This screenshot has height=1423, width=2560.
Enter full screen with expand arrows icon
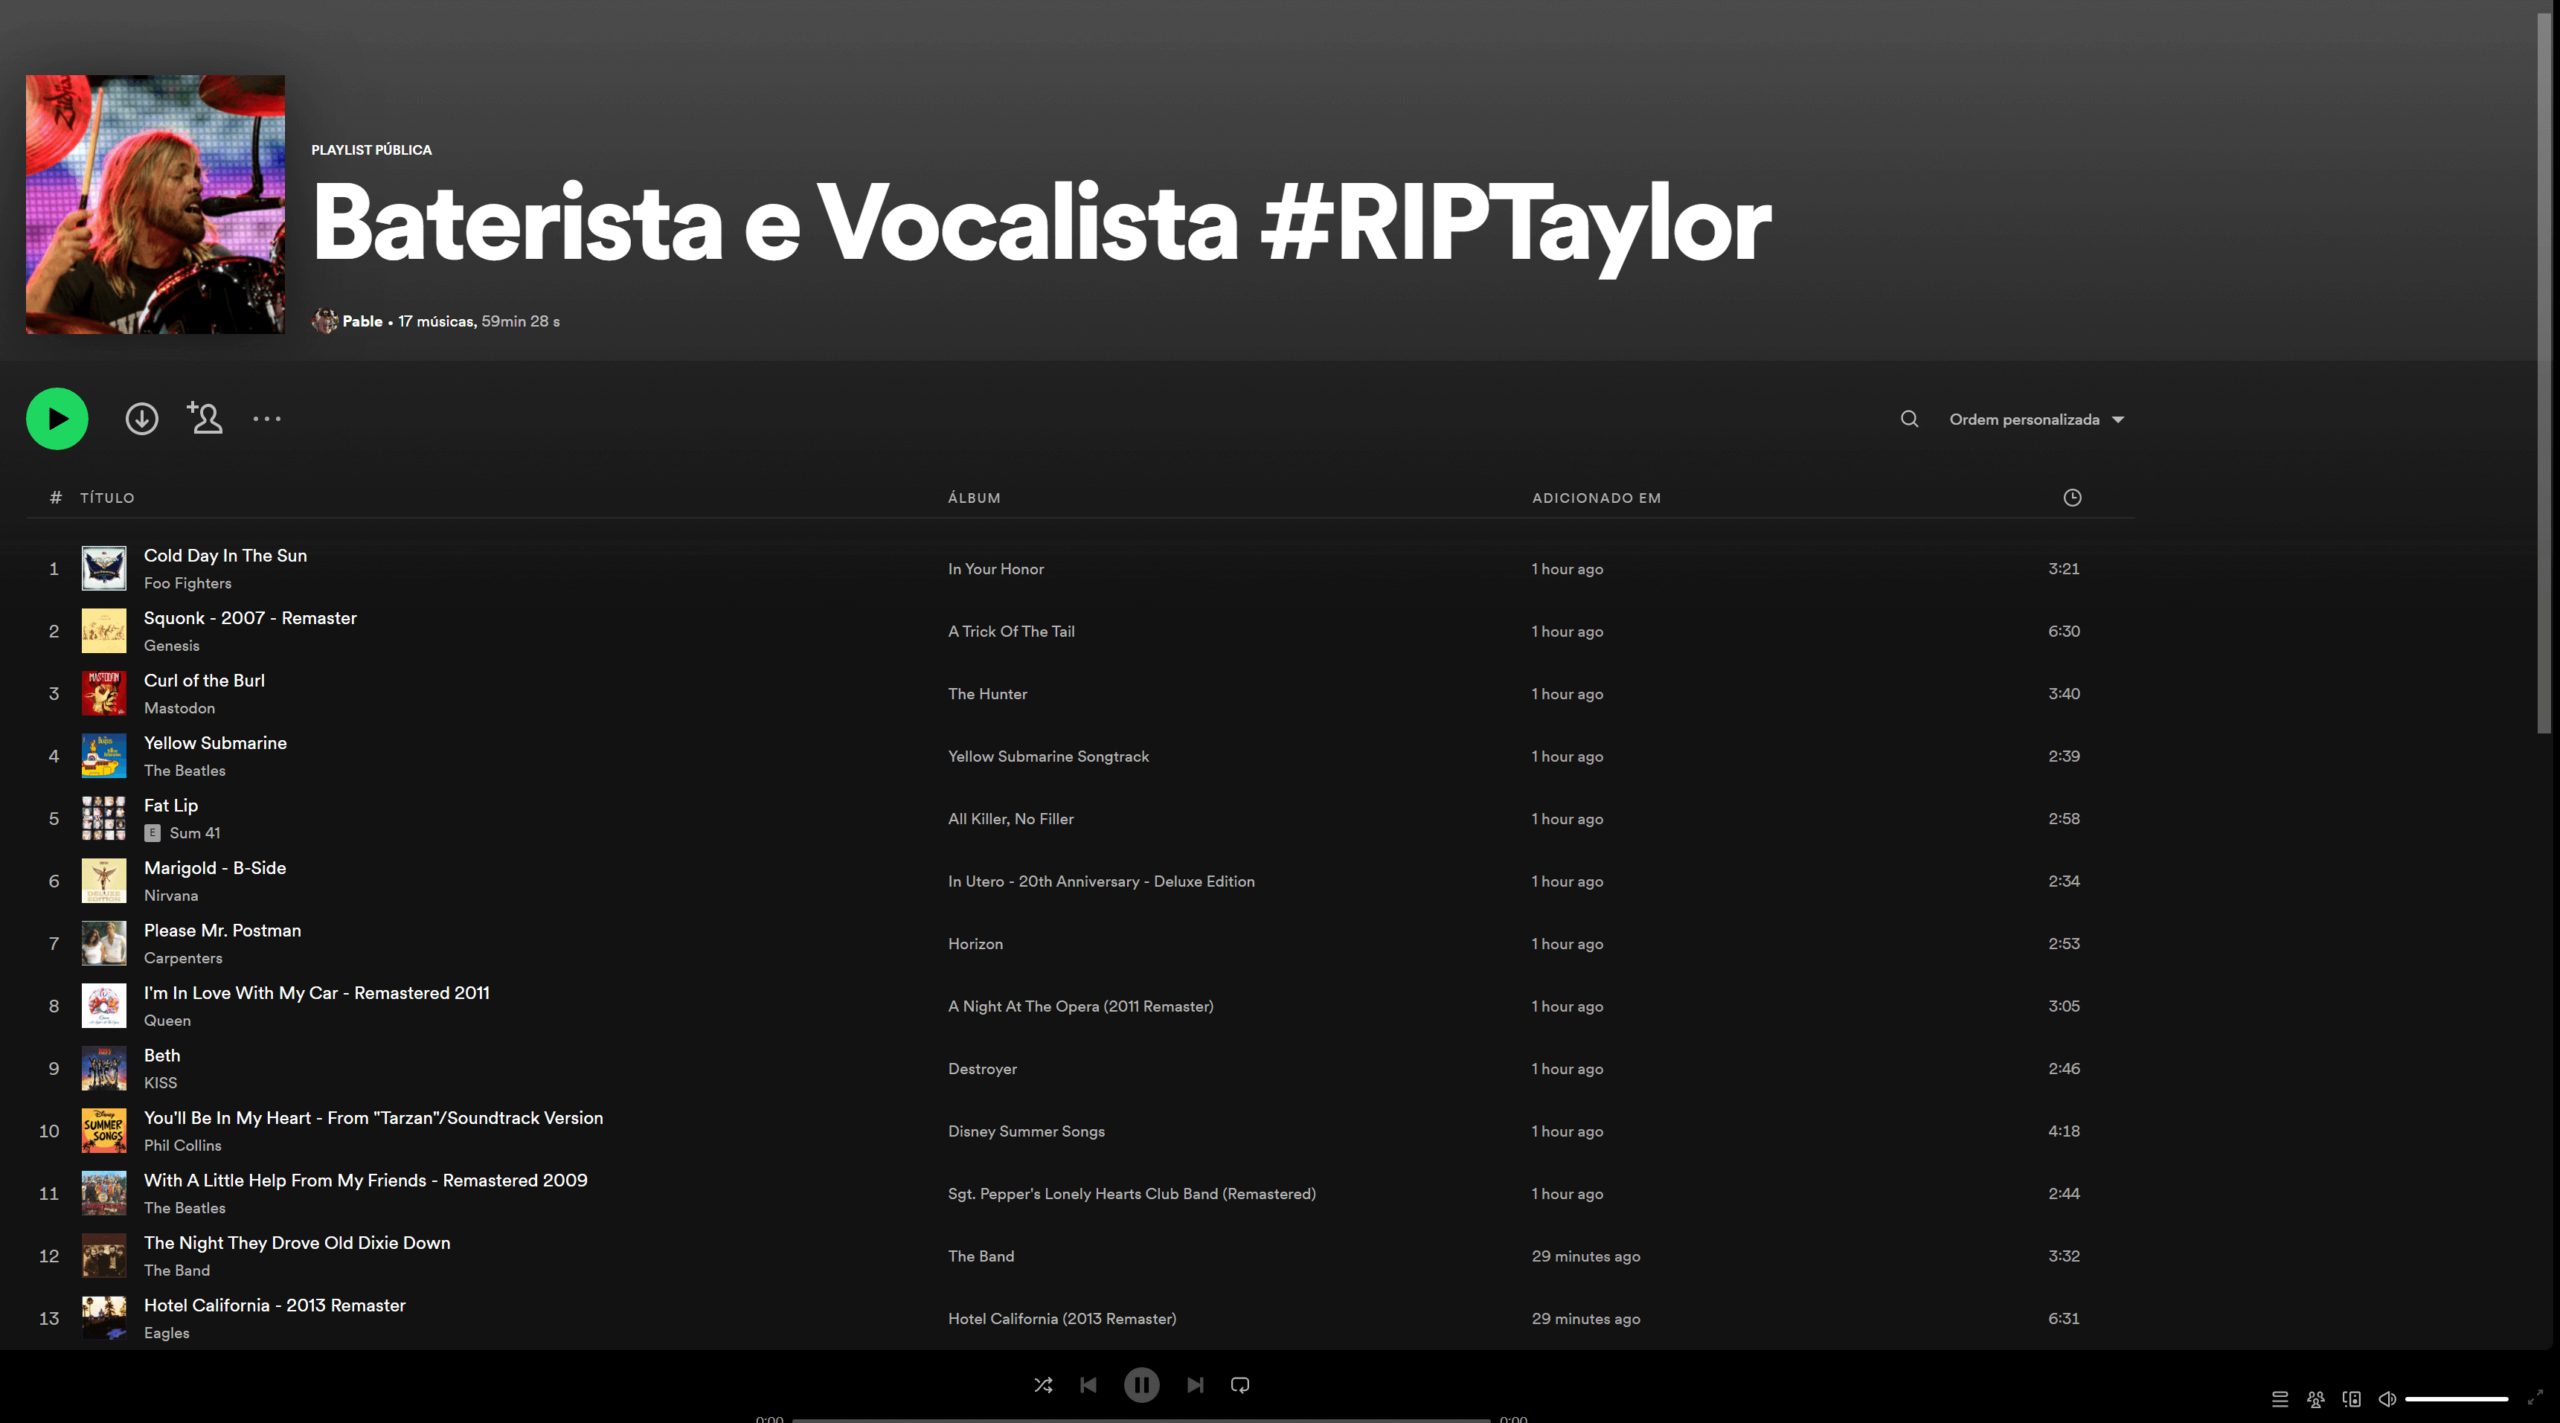pos(2535,1398)
